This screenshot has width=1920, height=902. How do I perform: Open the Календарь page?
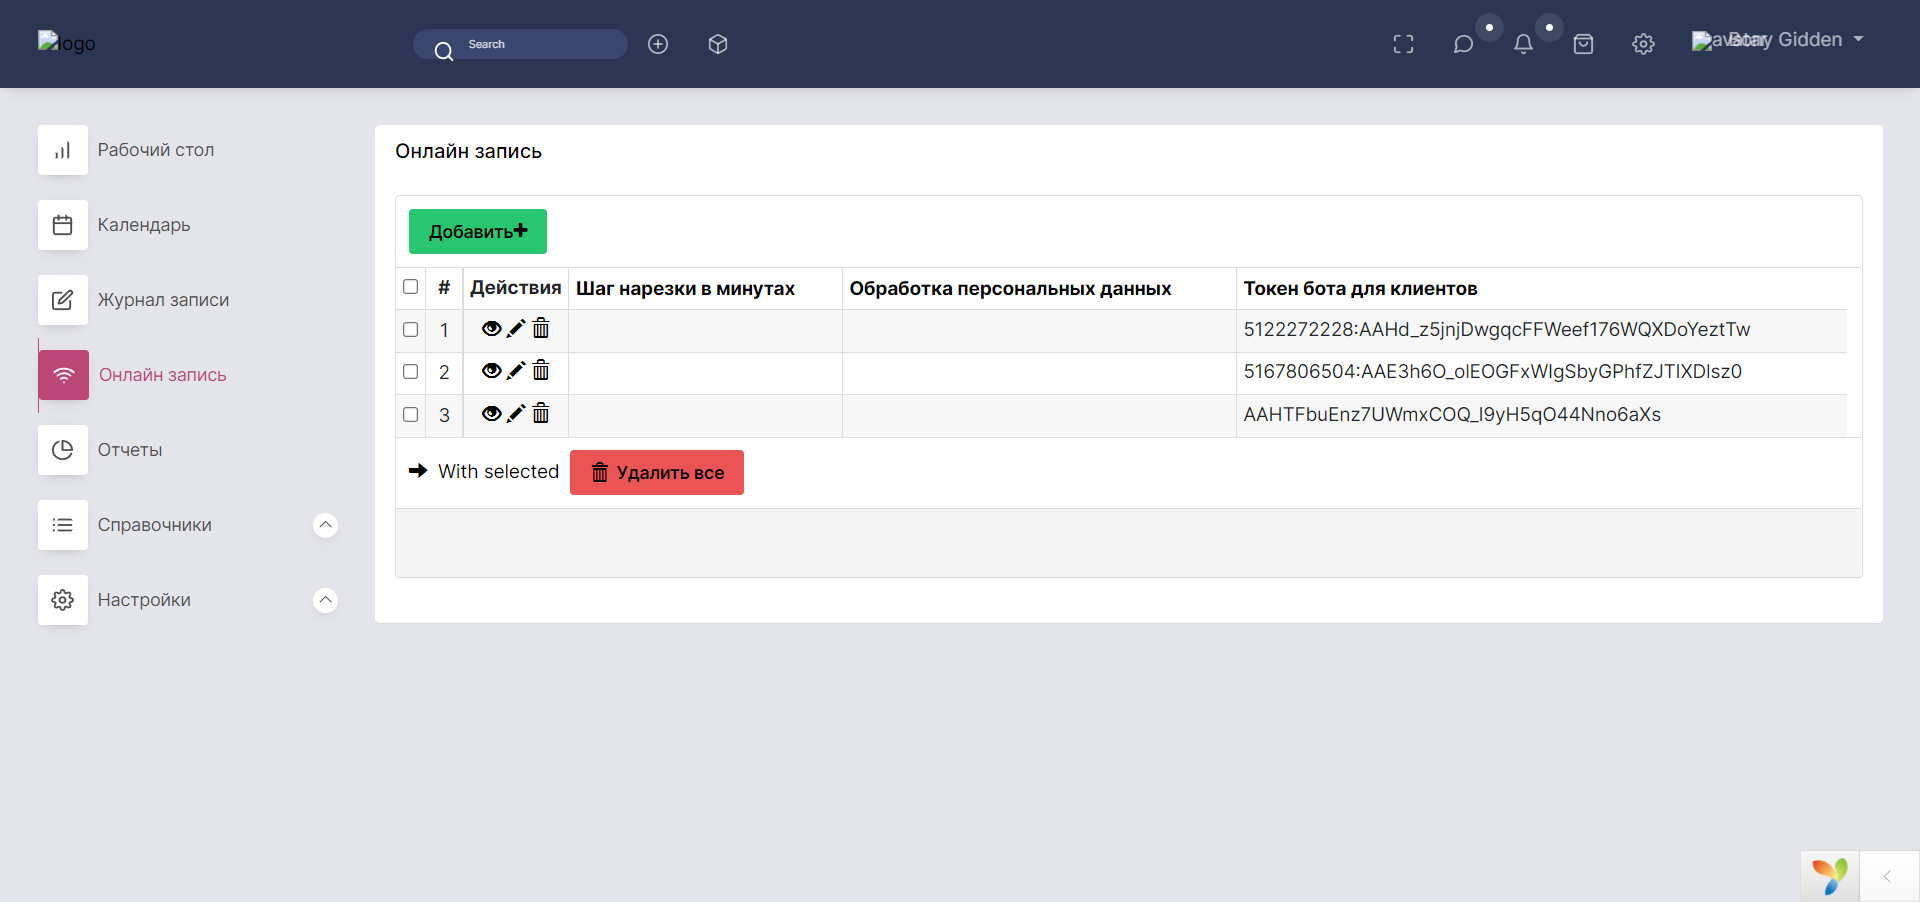[144, 225]
